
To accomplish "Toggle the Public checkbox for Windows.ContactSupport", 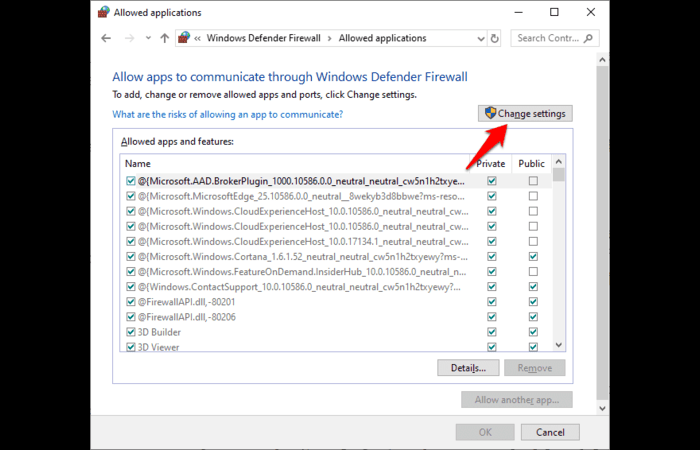I will click(533, 287).
